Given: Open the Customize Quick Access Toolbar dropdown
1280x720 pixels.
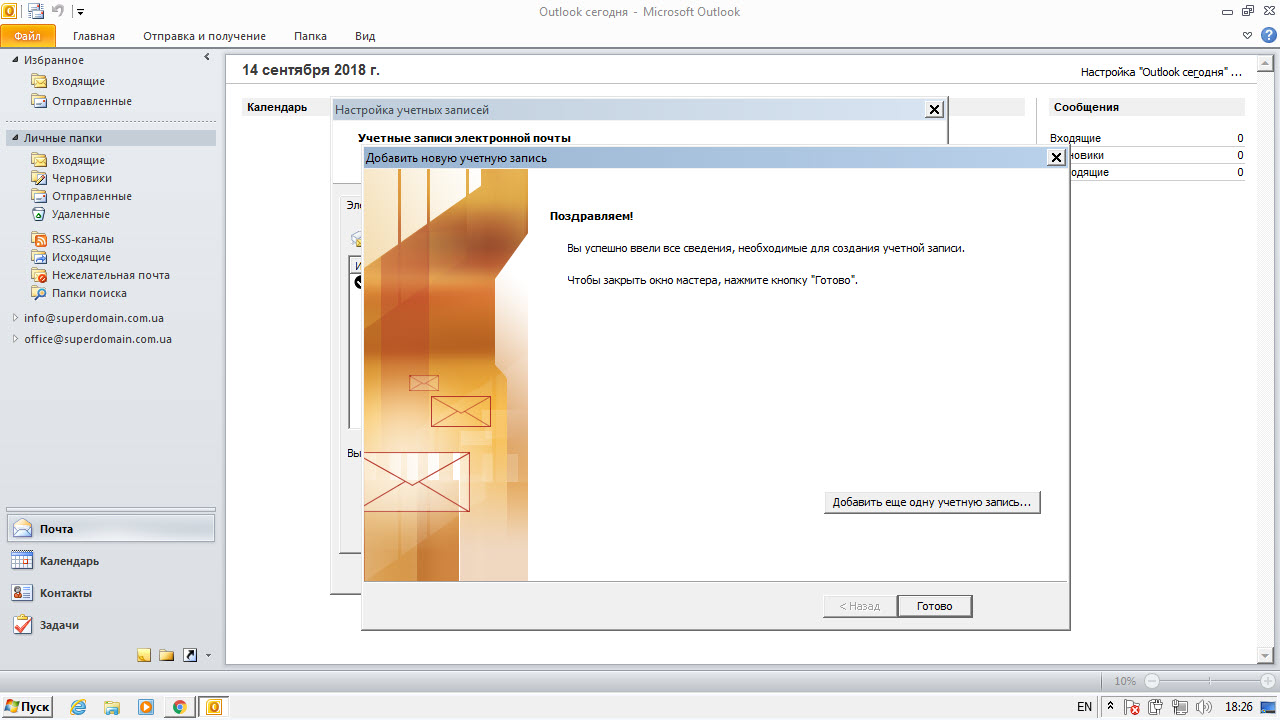Looking at the screenshot, I should pyautogui.click(x=80, y=12).
